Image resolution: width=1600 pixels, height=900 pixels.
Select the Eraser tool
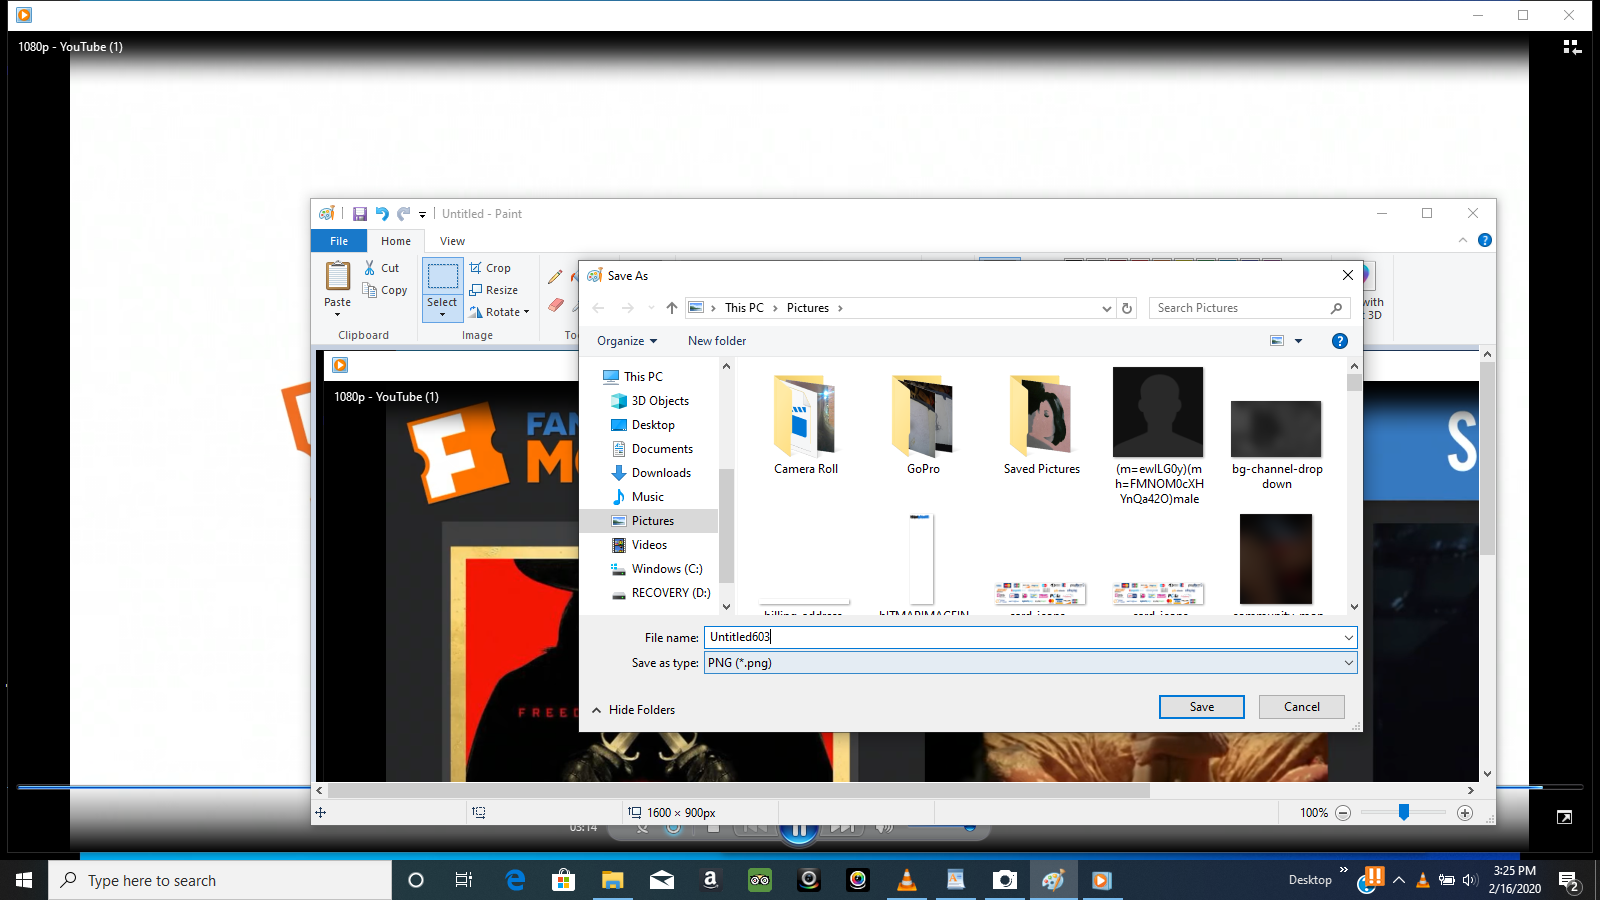click(557, 306)
